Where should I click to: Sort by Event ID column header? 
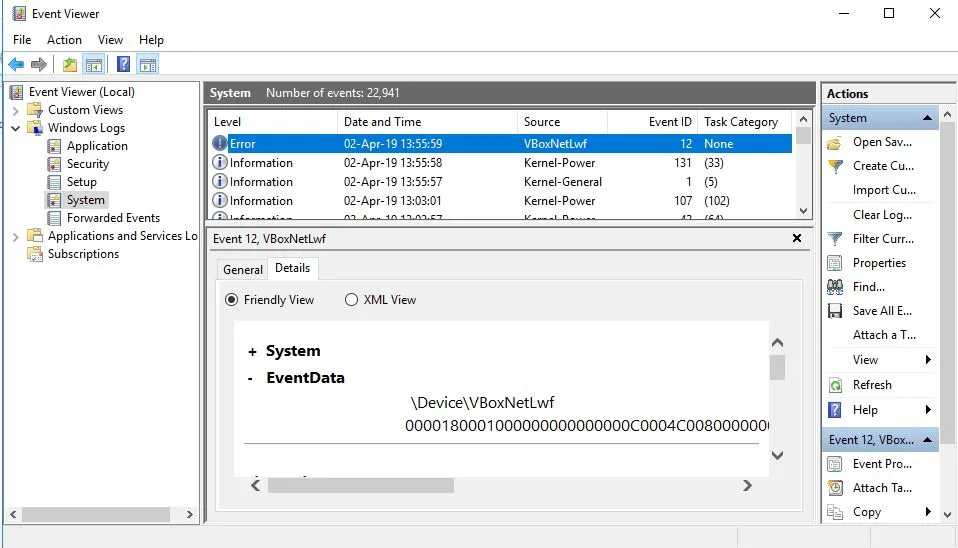pyautogui.click(x=653, y=122)
